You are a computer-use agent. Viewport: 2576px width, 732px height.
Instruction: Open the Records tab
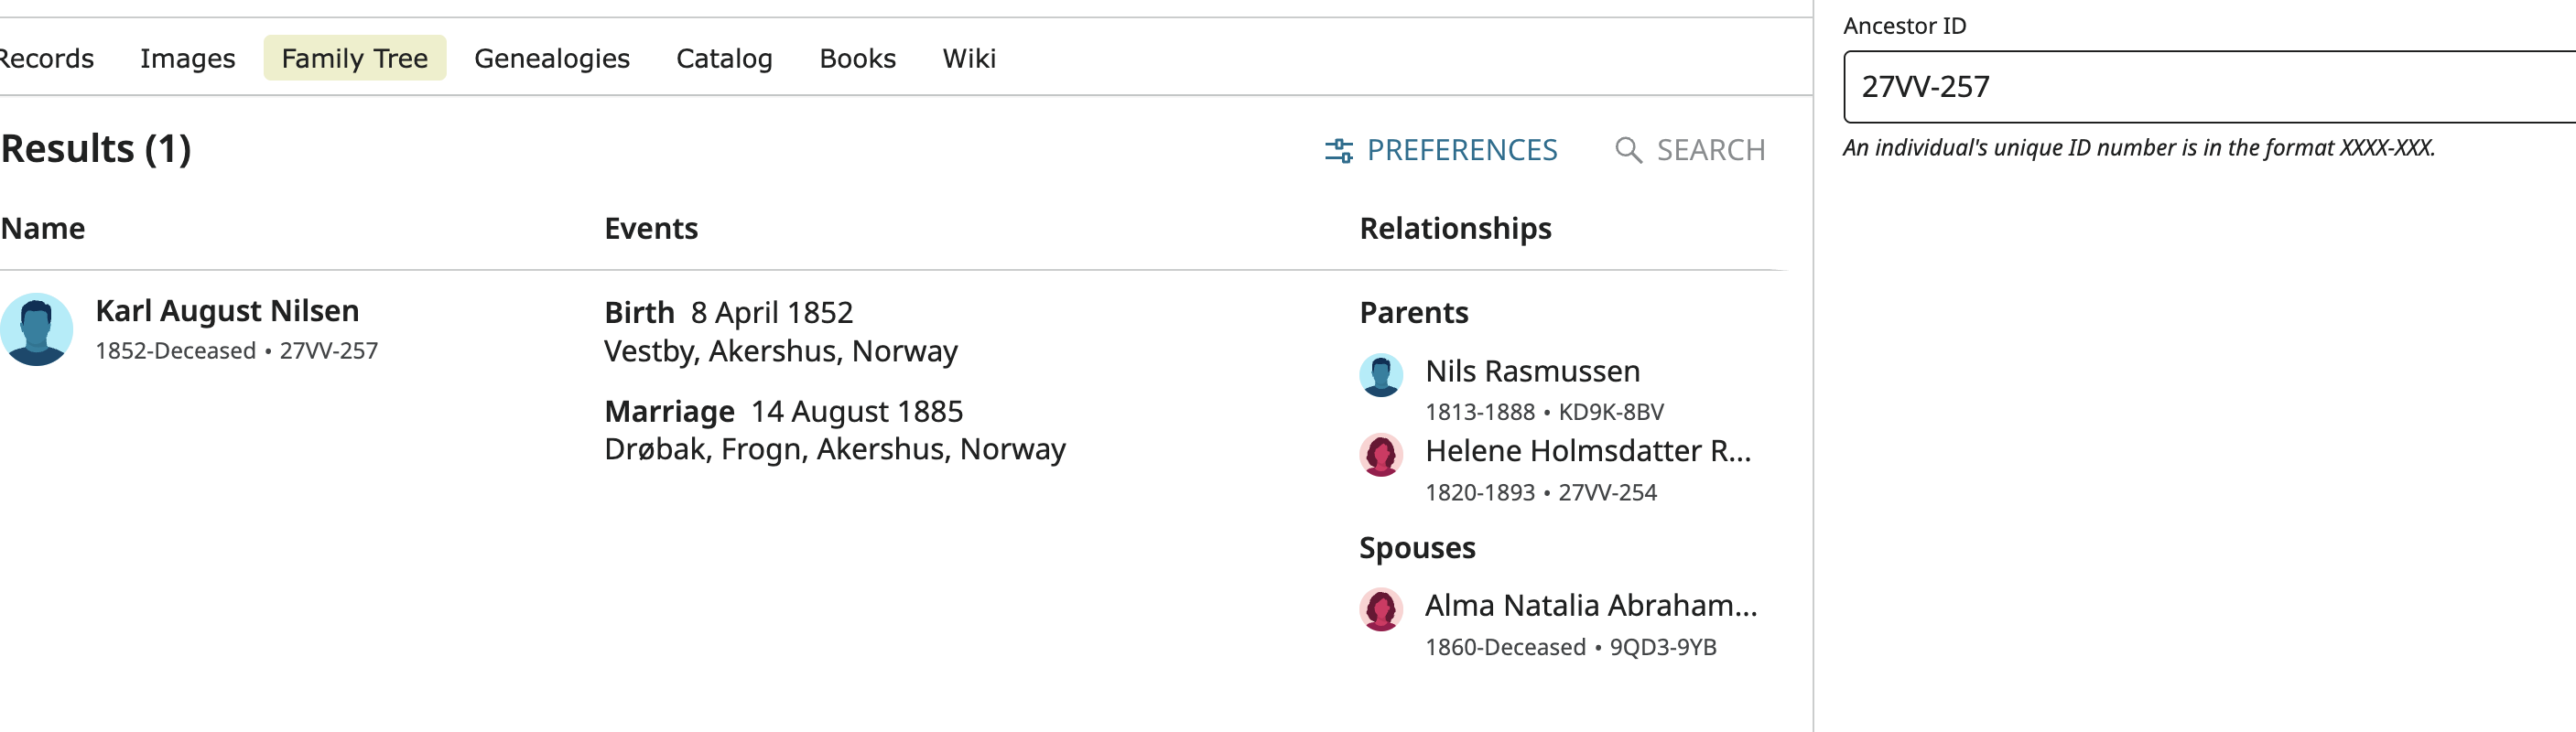coord(46,58)
